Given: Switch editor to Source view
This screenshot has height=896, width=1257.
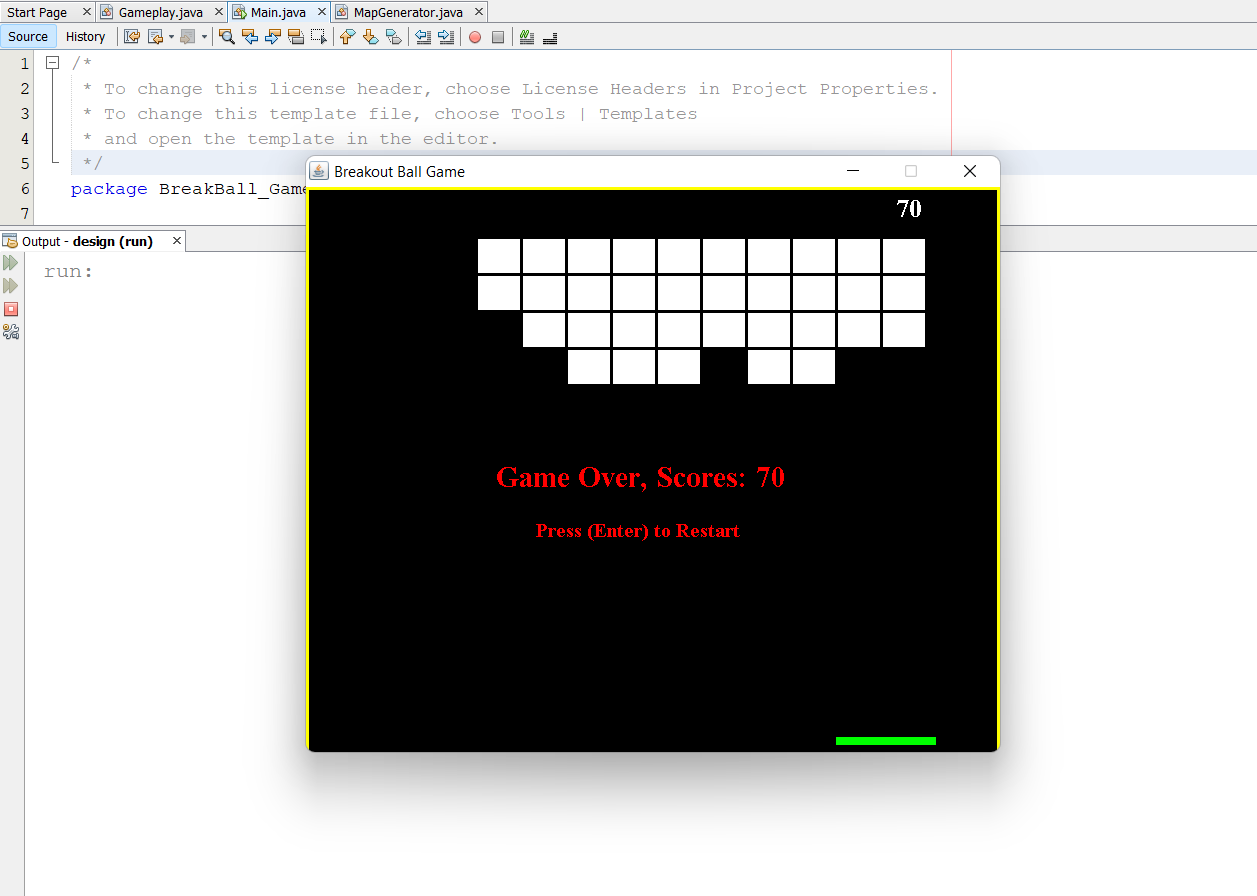Looking at the screenshot, I should pyautogui.click(x=28, y=37).
